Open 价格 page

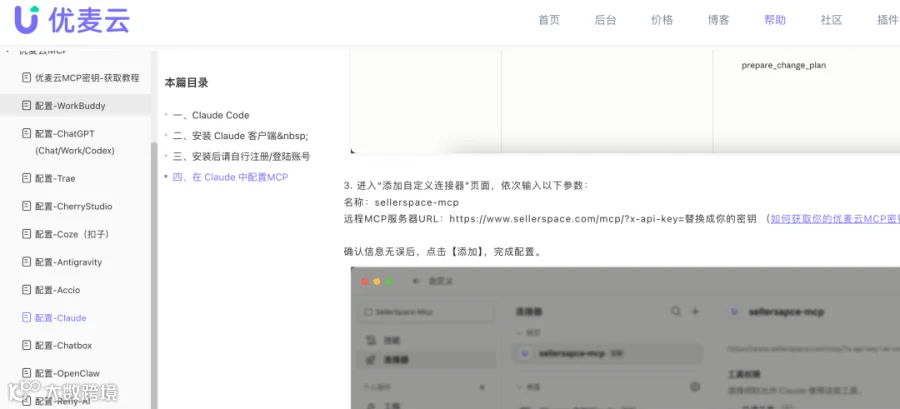[662, 20]
